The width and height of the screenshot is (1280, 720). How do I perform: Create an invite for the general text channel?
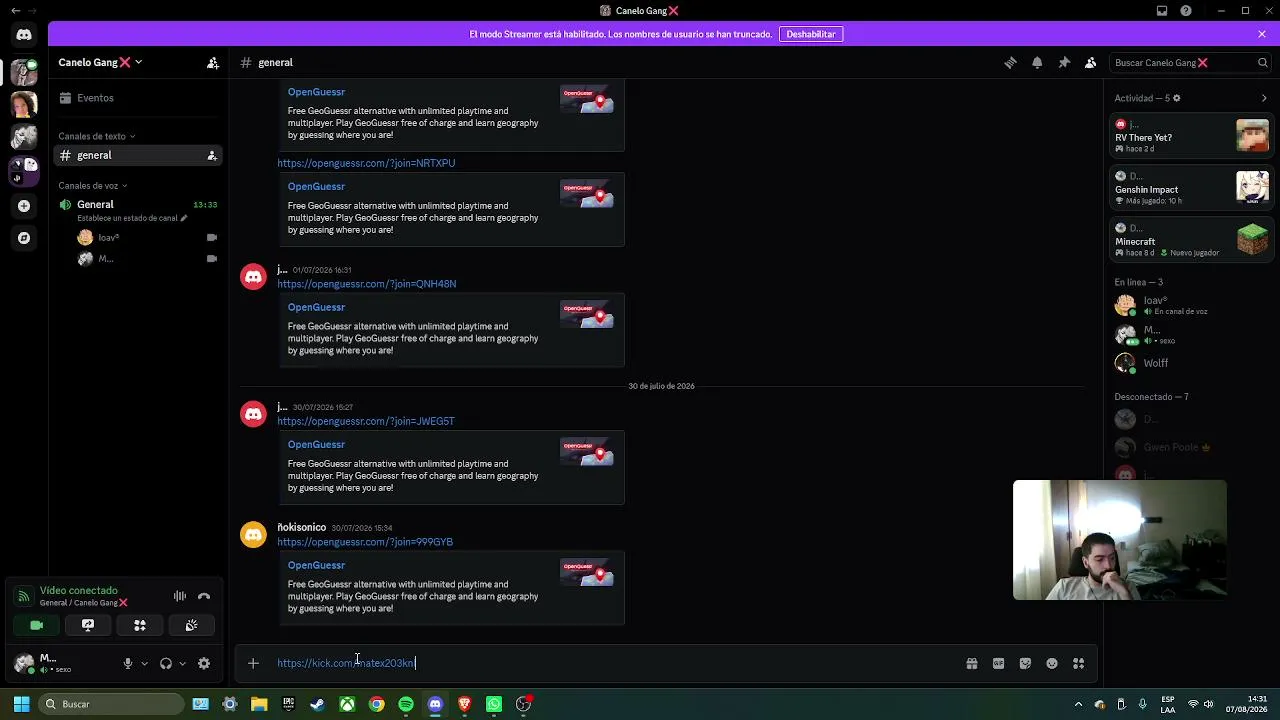click(x=212, y=156)
